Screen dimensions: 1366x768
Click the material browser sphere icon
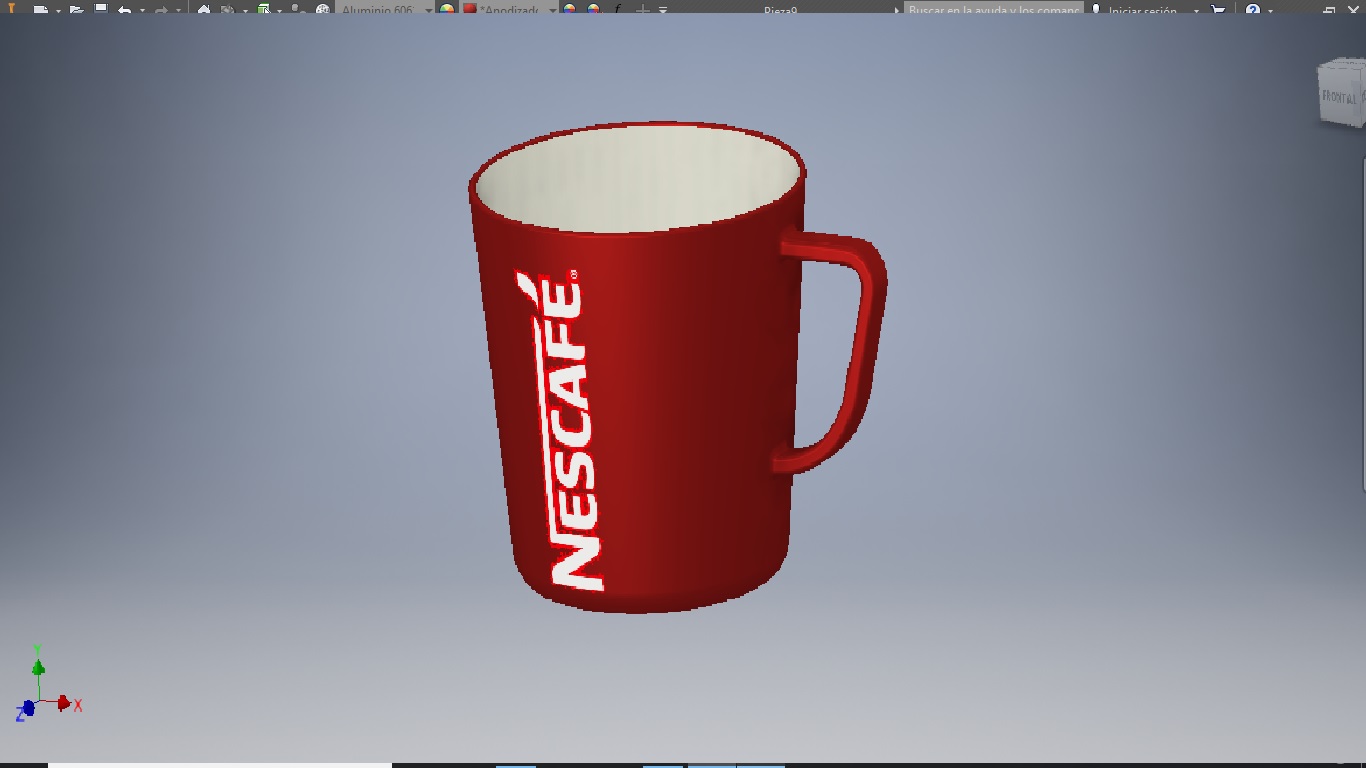pyautogui.click(x=447, y=9)
